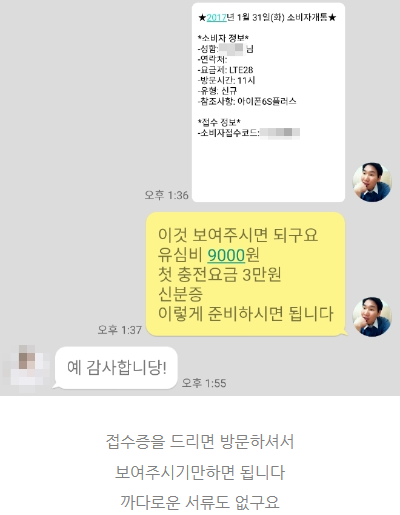
Task: Tap the 오후 1:55 timestamp
Action: pyautogui.click(x=204, y=383)
